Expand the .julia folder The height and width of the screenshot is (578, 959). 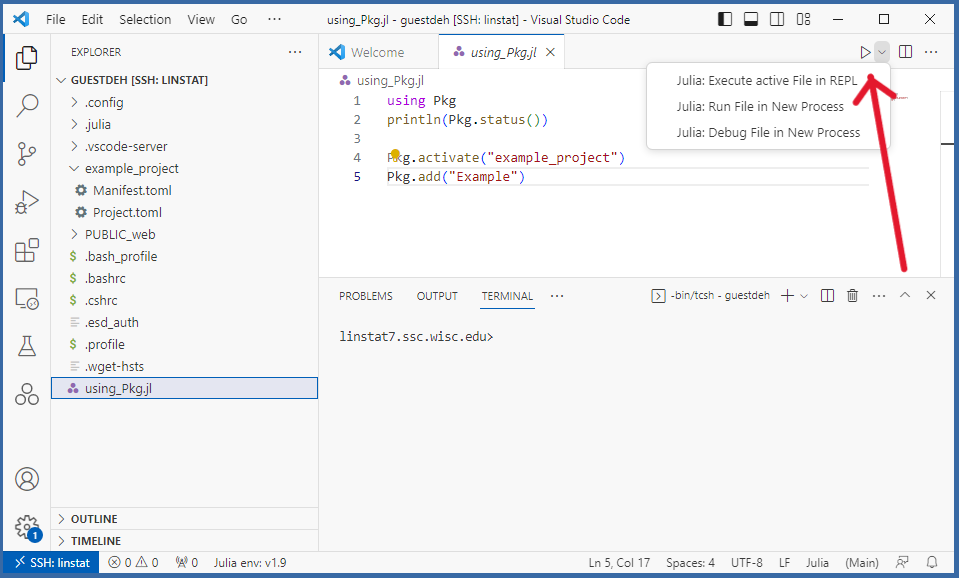coord(97,124)
